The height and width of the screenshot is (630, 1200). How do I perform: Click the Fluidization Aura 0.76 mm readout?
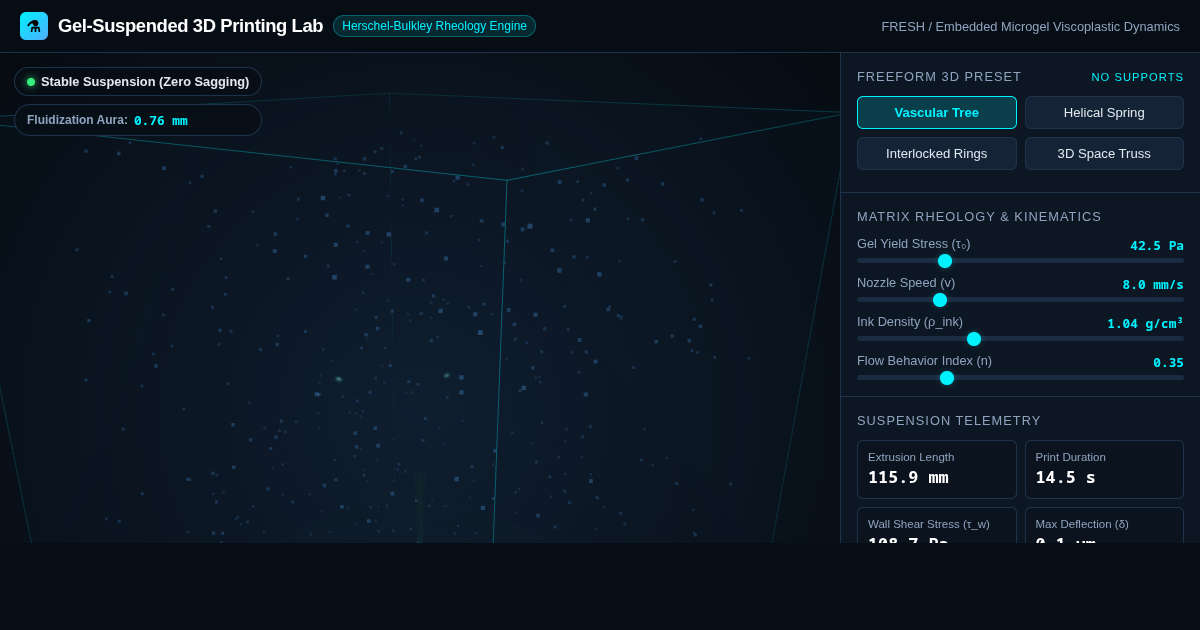coord(138,120)
